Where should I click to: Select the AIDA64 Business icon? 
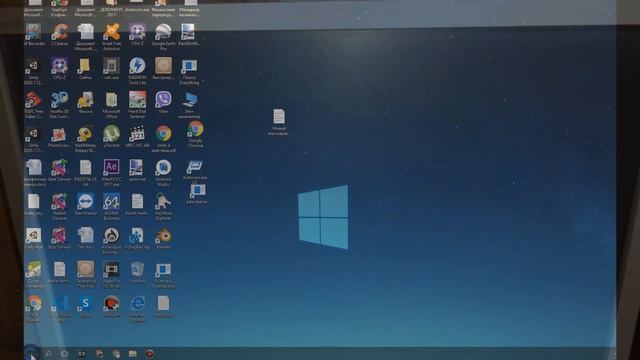(x=111, y=207)
